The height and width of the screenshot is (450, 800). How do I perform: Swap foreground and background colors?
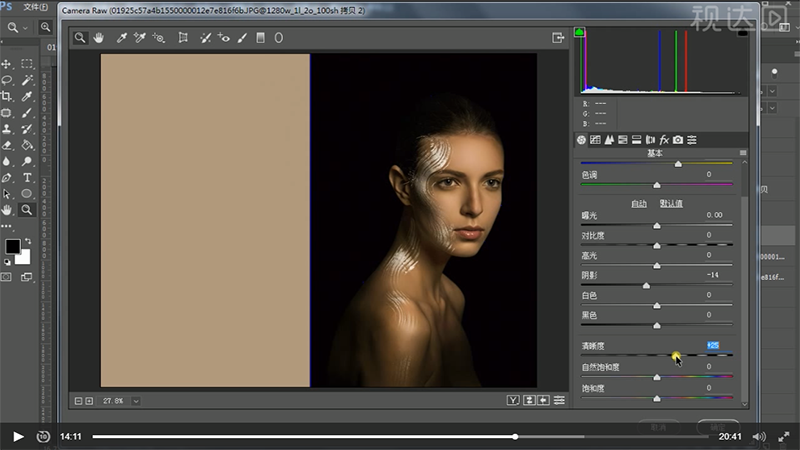[28, 241]
